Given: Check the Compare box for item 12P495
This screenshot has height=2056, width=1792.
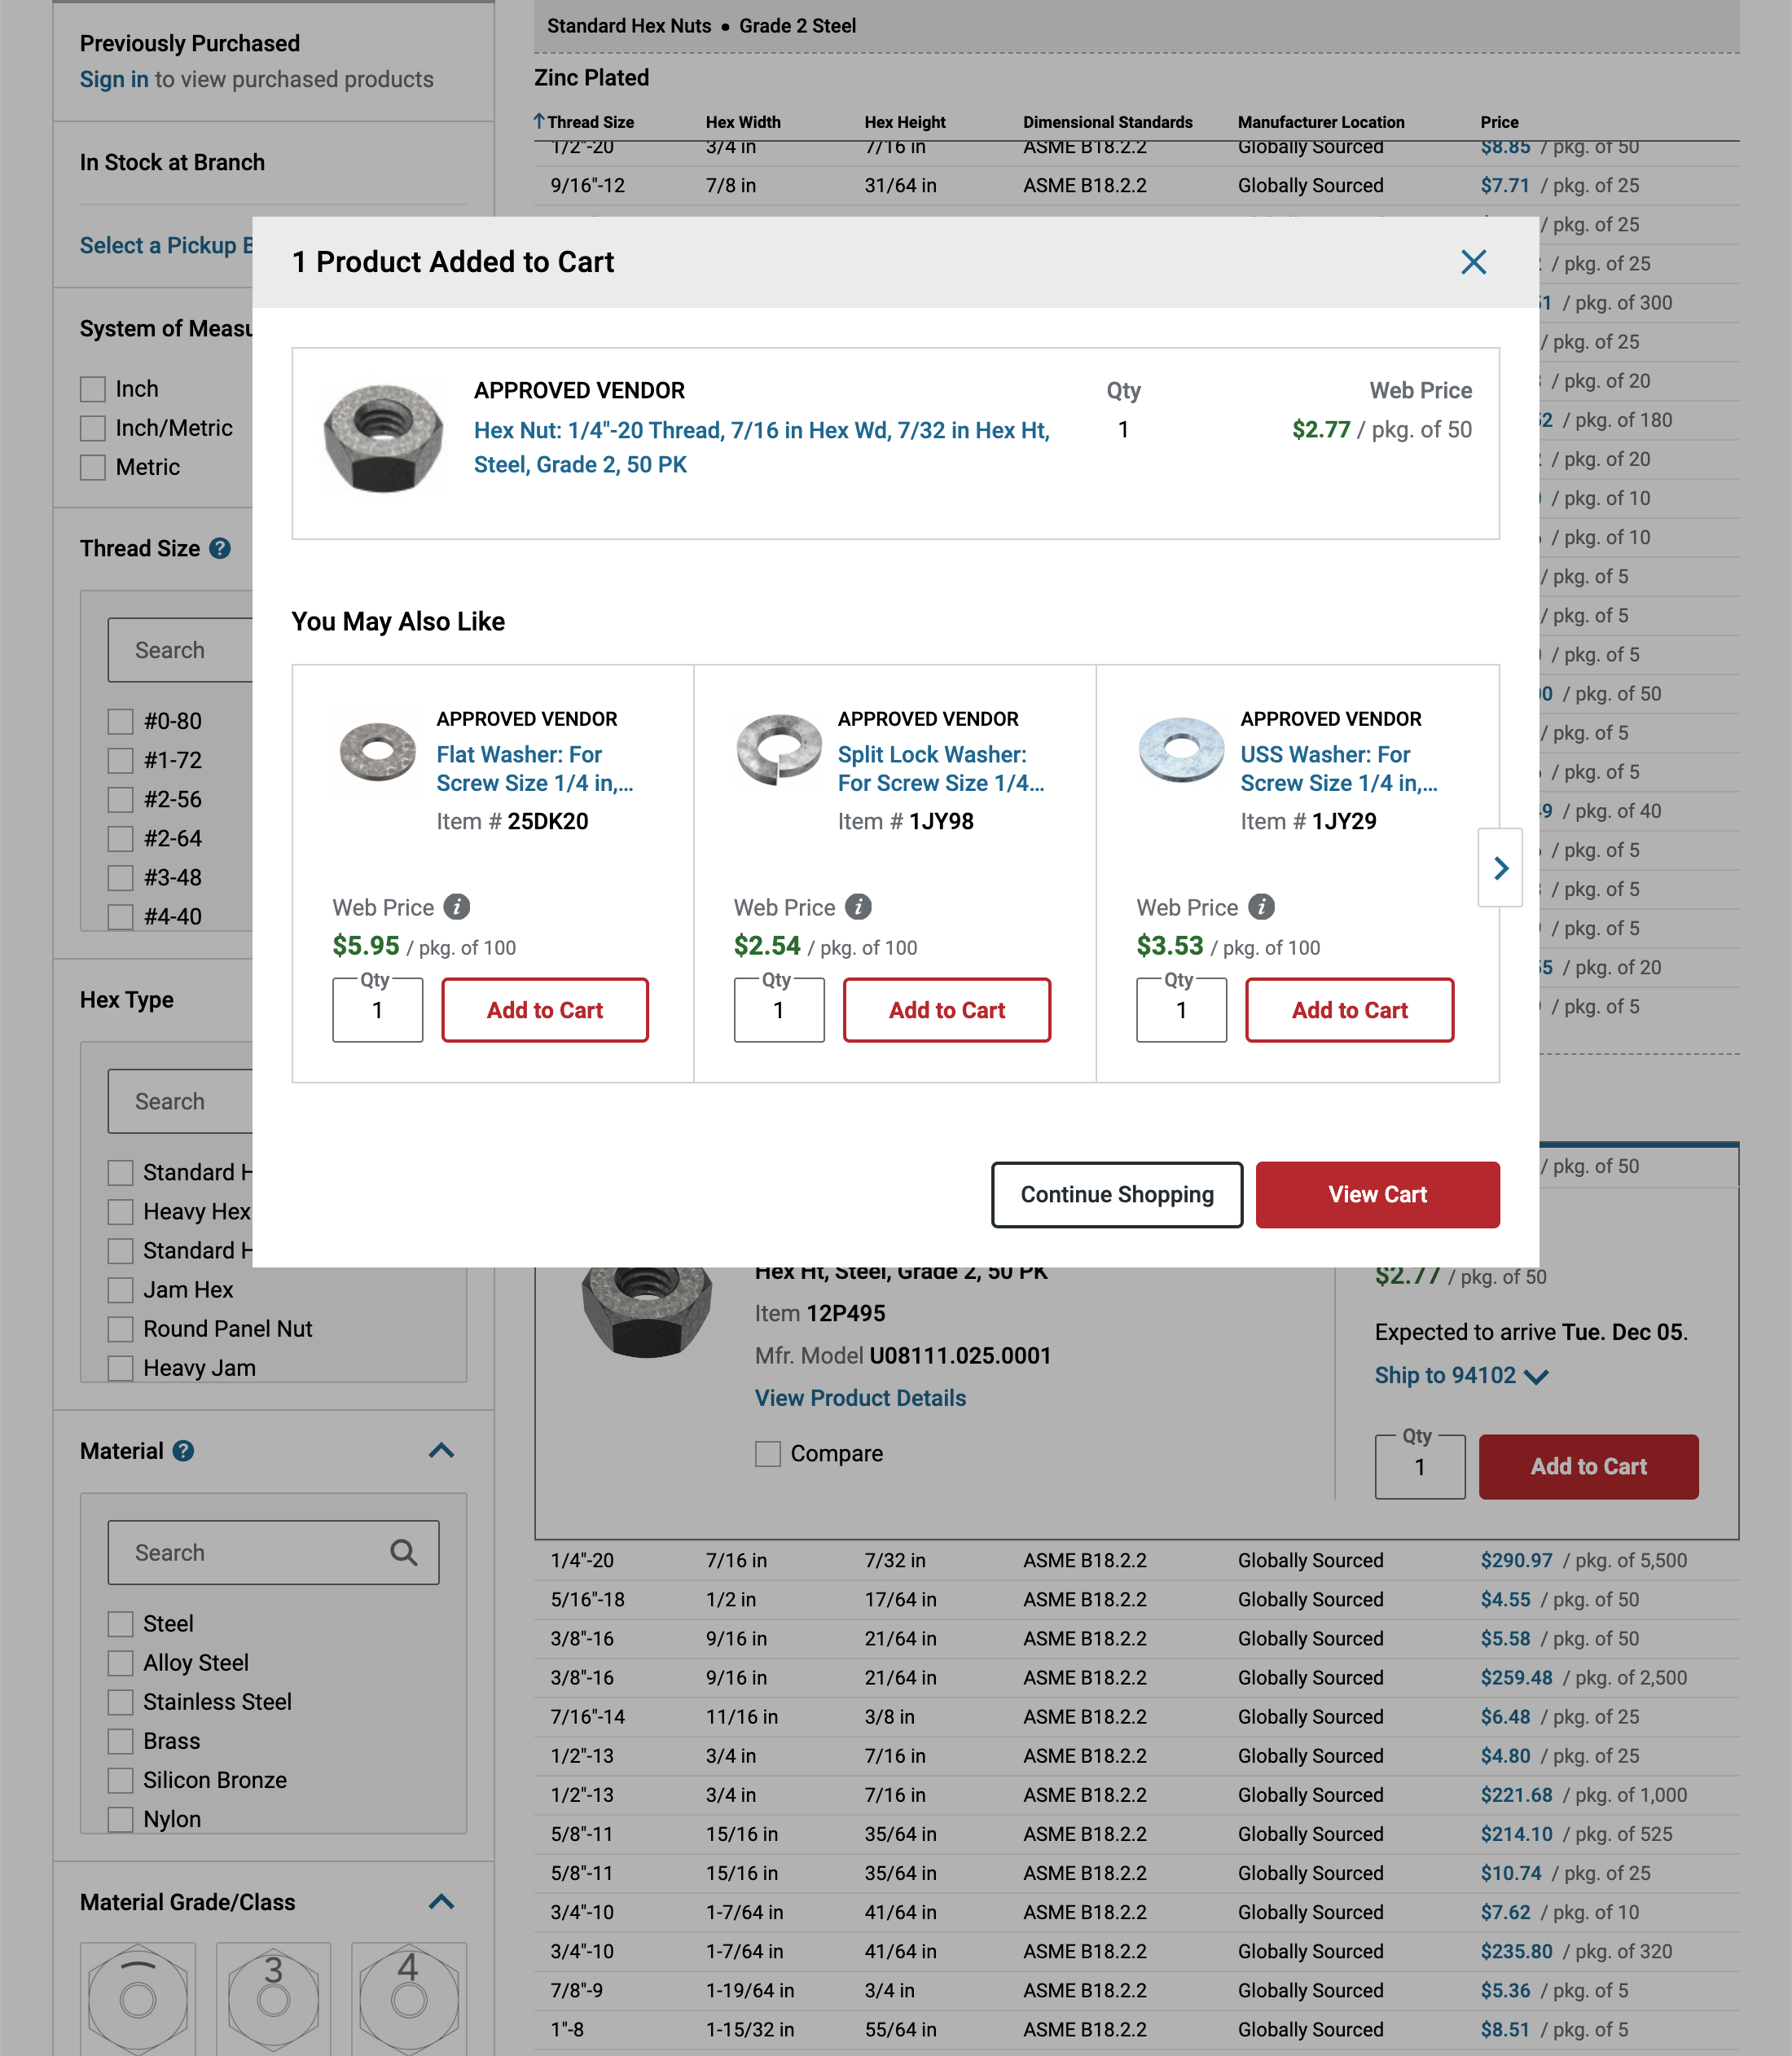Looking at the screenshot, I should [768, 1453].
